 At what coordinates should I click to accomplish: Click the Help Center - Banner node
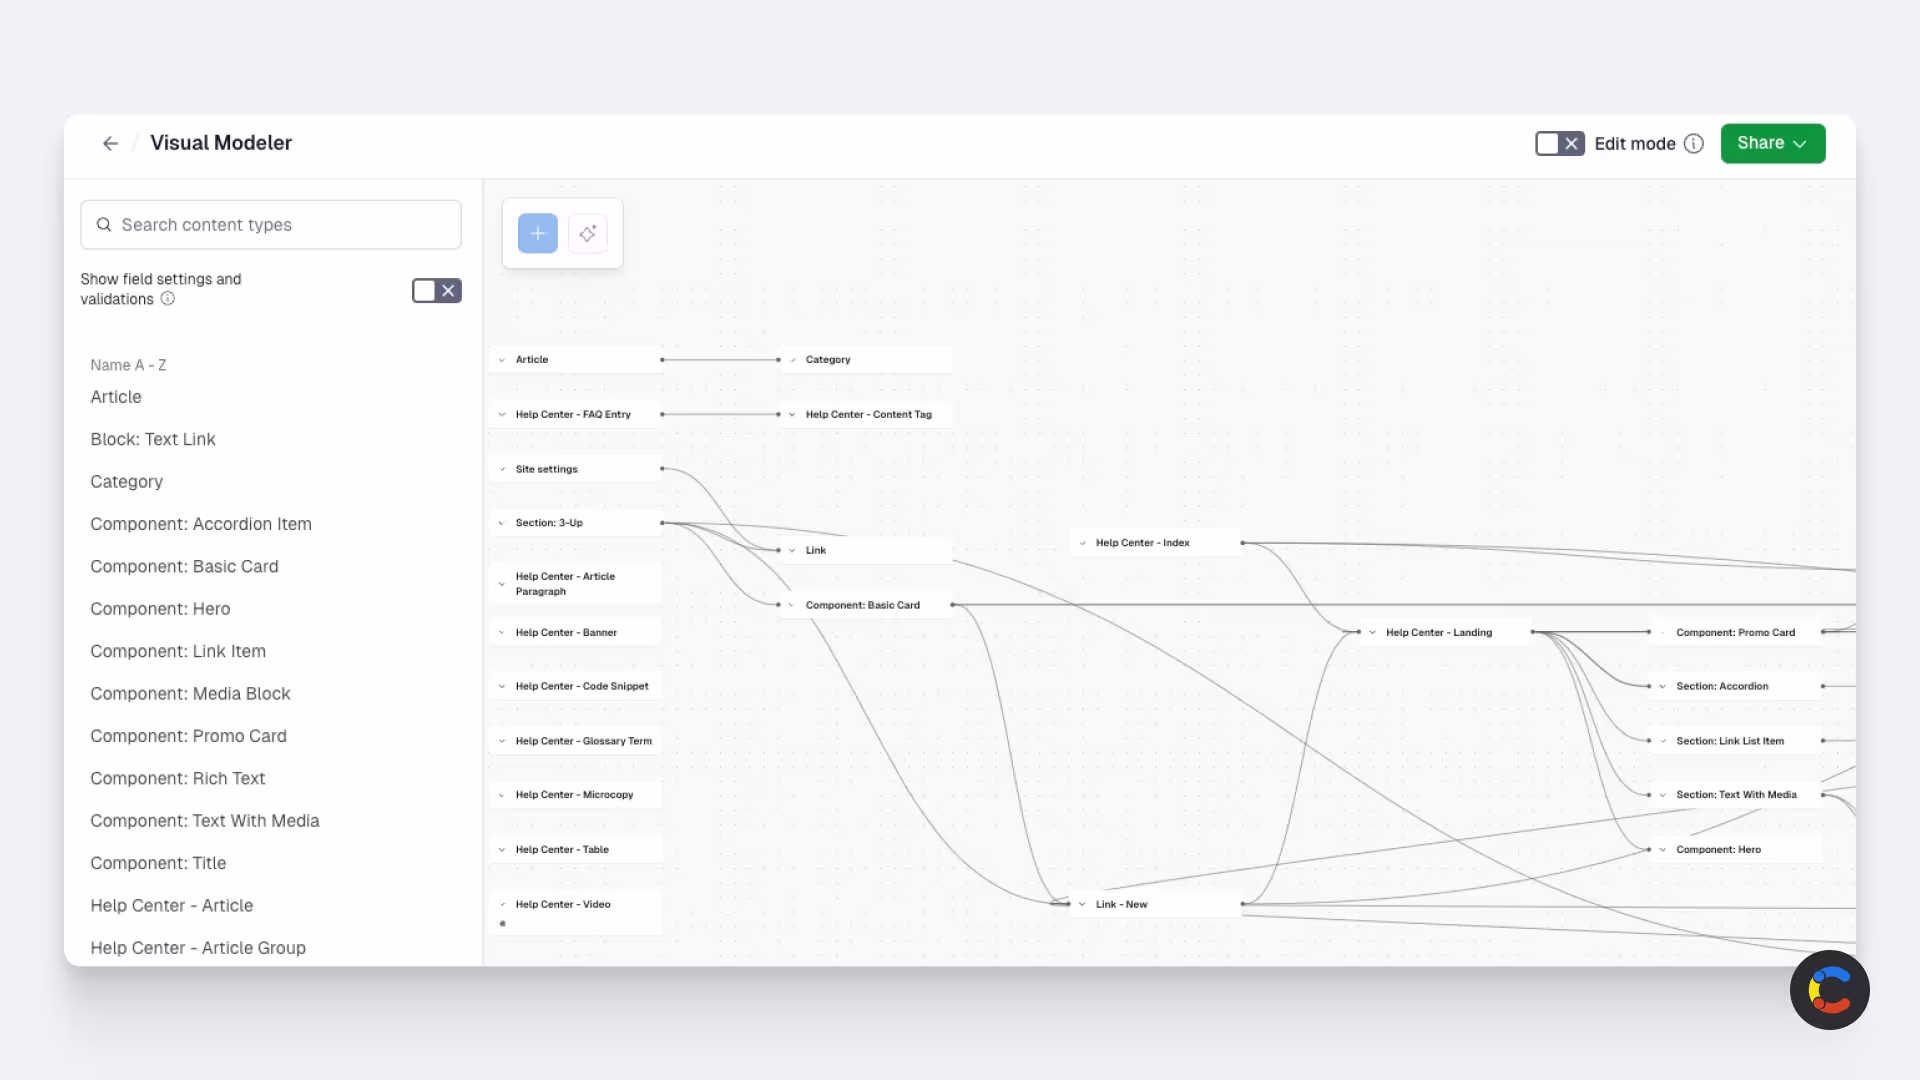tap(576, 633)
